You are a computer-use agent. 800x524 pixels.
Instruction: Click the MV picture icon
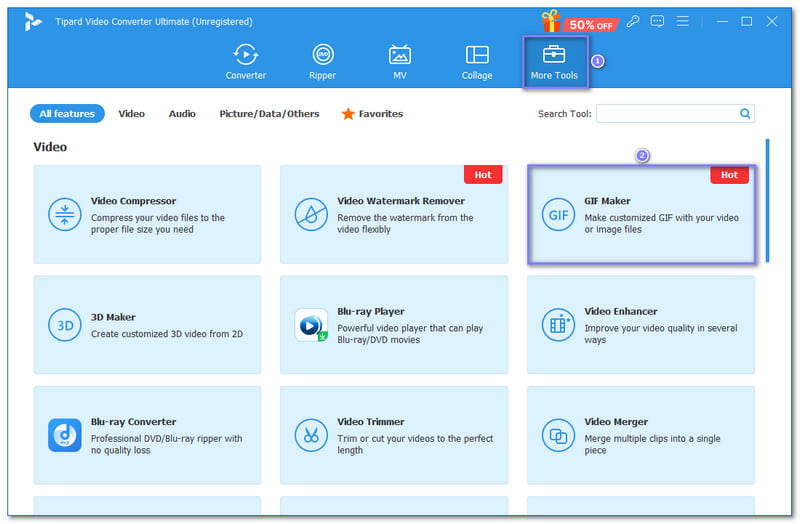(399, 55)
